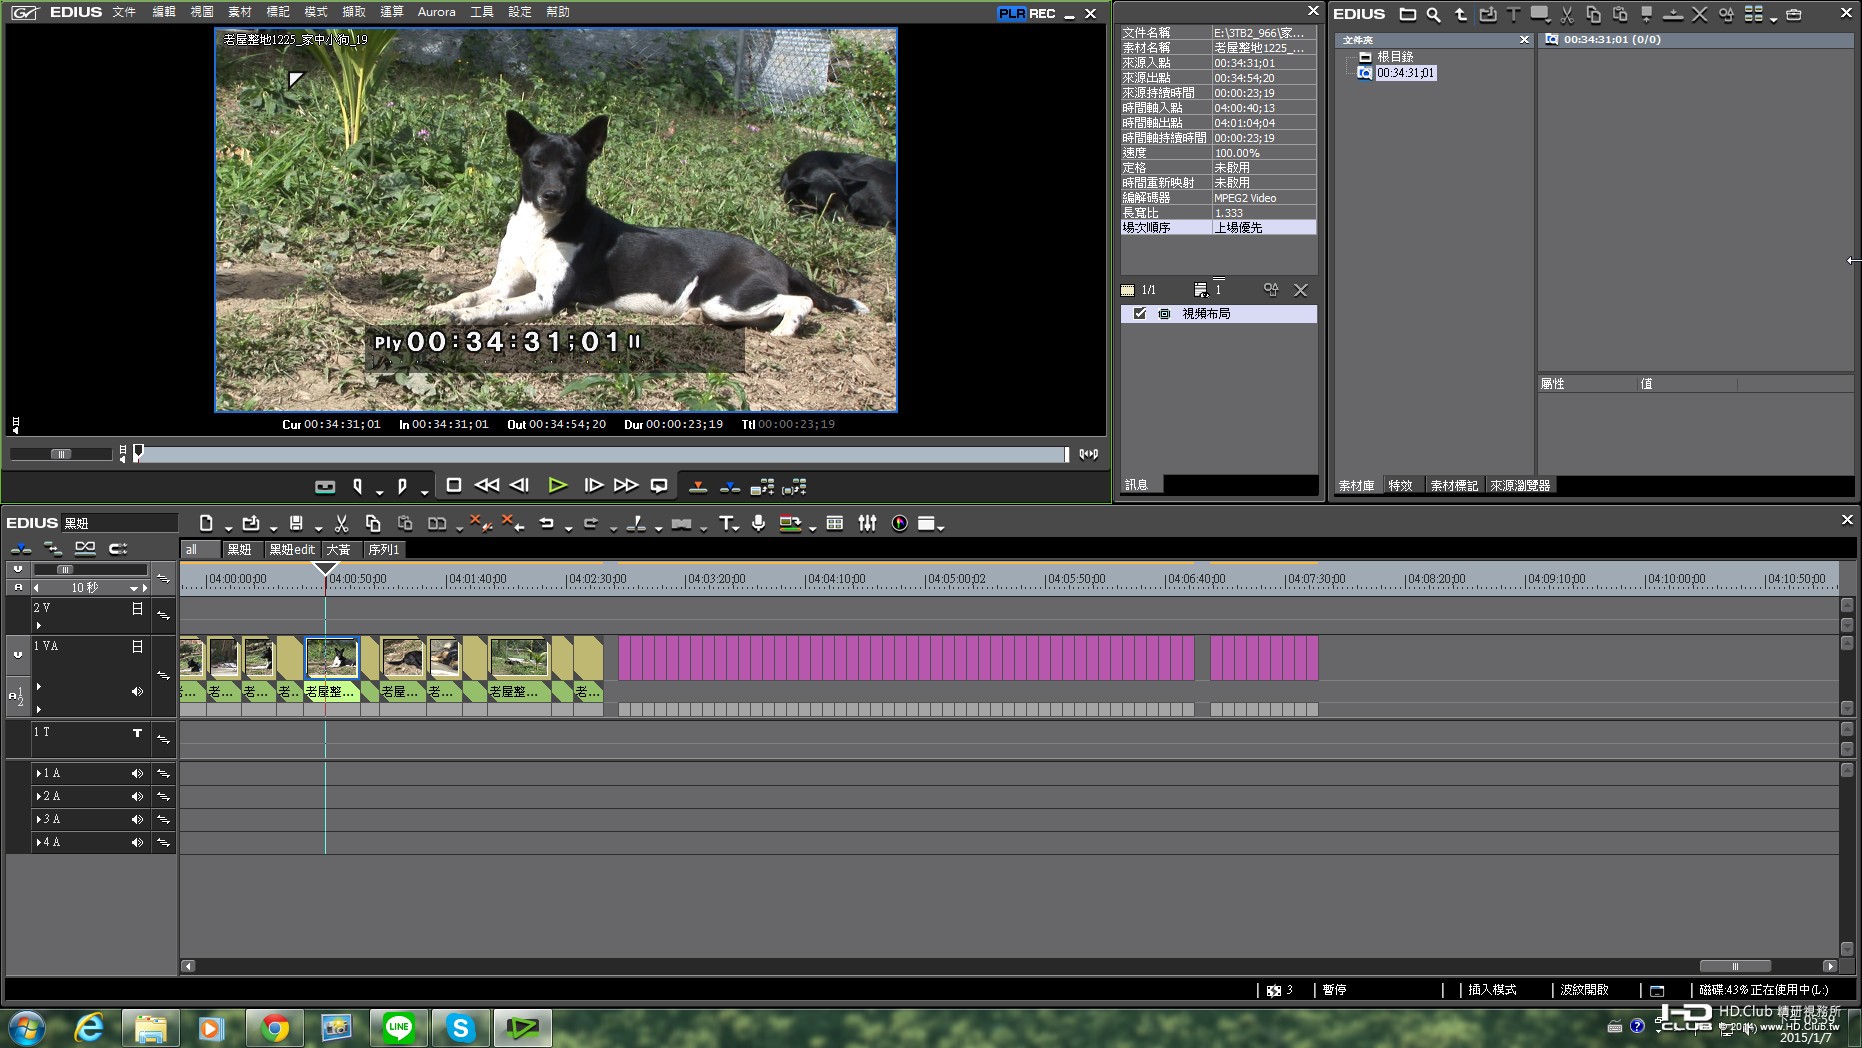Click the Add title icon in bin toolbar

[x=1513, y=14]
